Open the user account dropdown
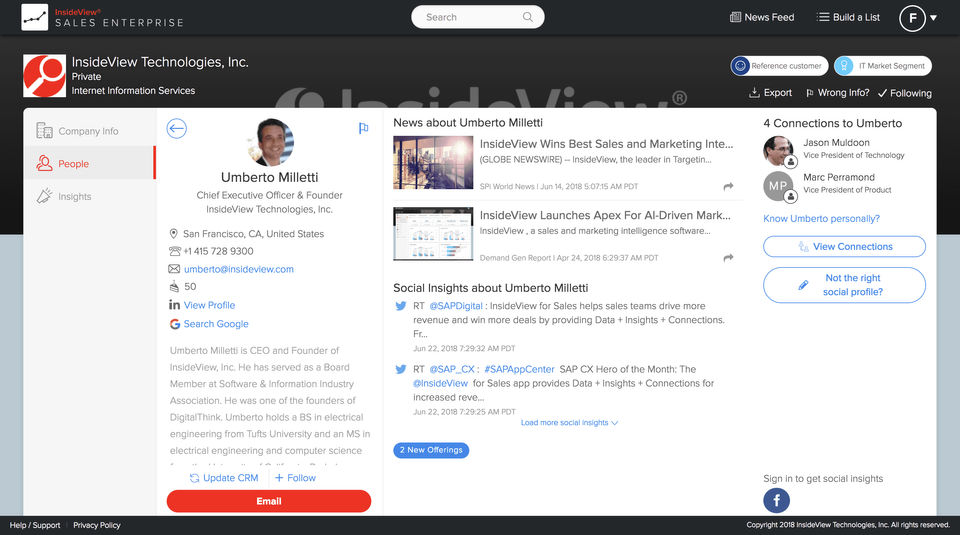This screenshot has width=960, height=535. click(918, 18)
